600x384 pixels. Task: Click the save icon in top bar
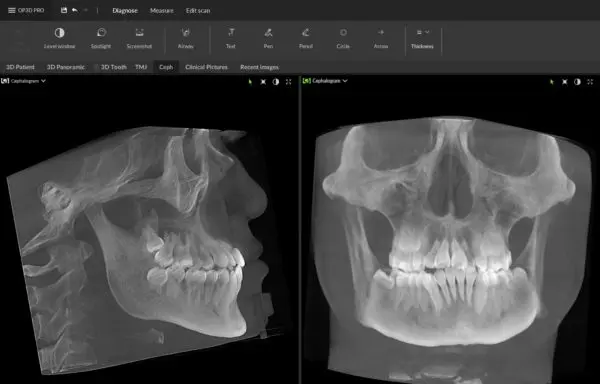64,10
